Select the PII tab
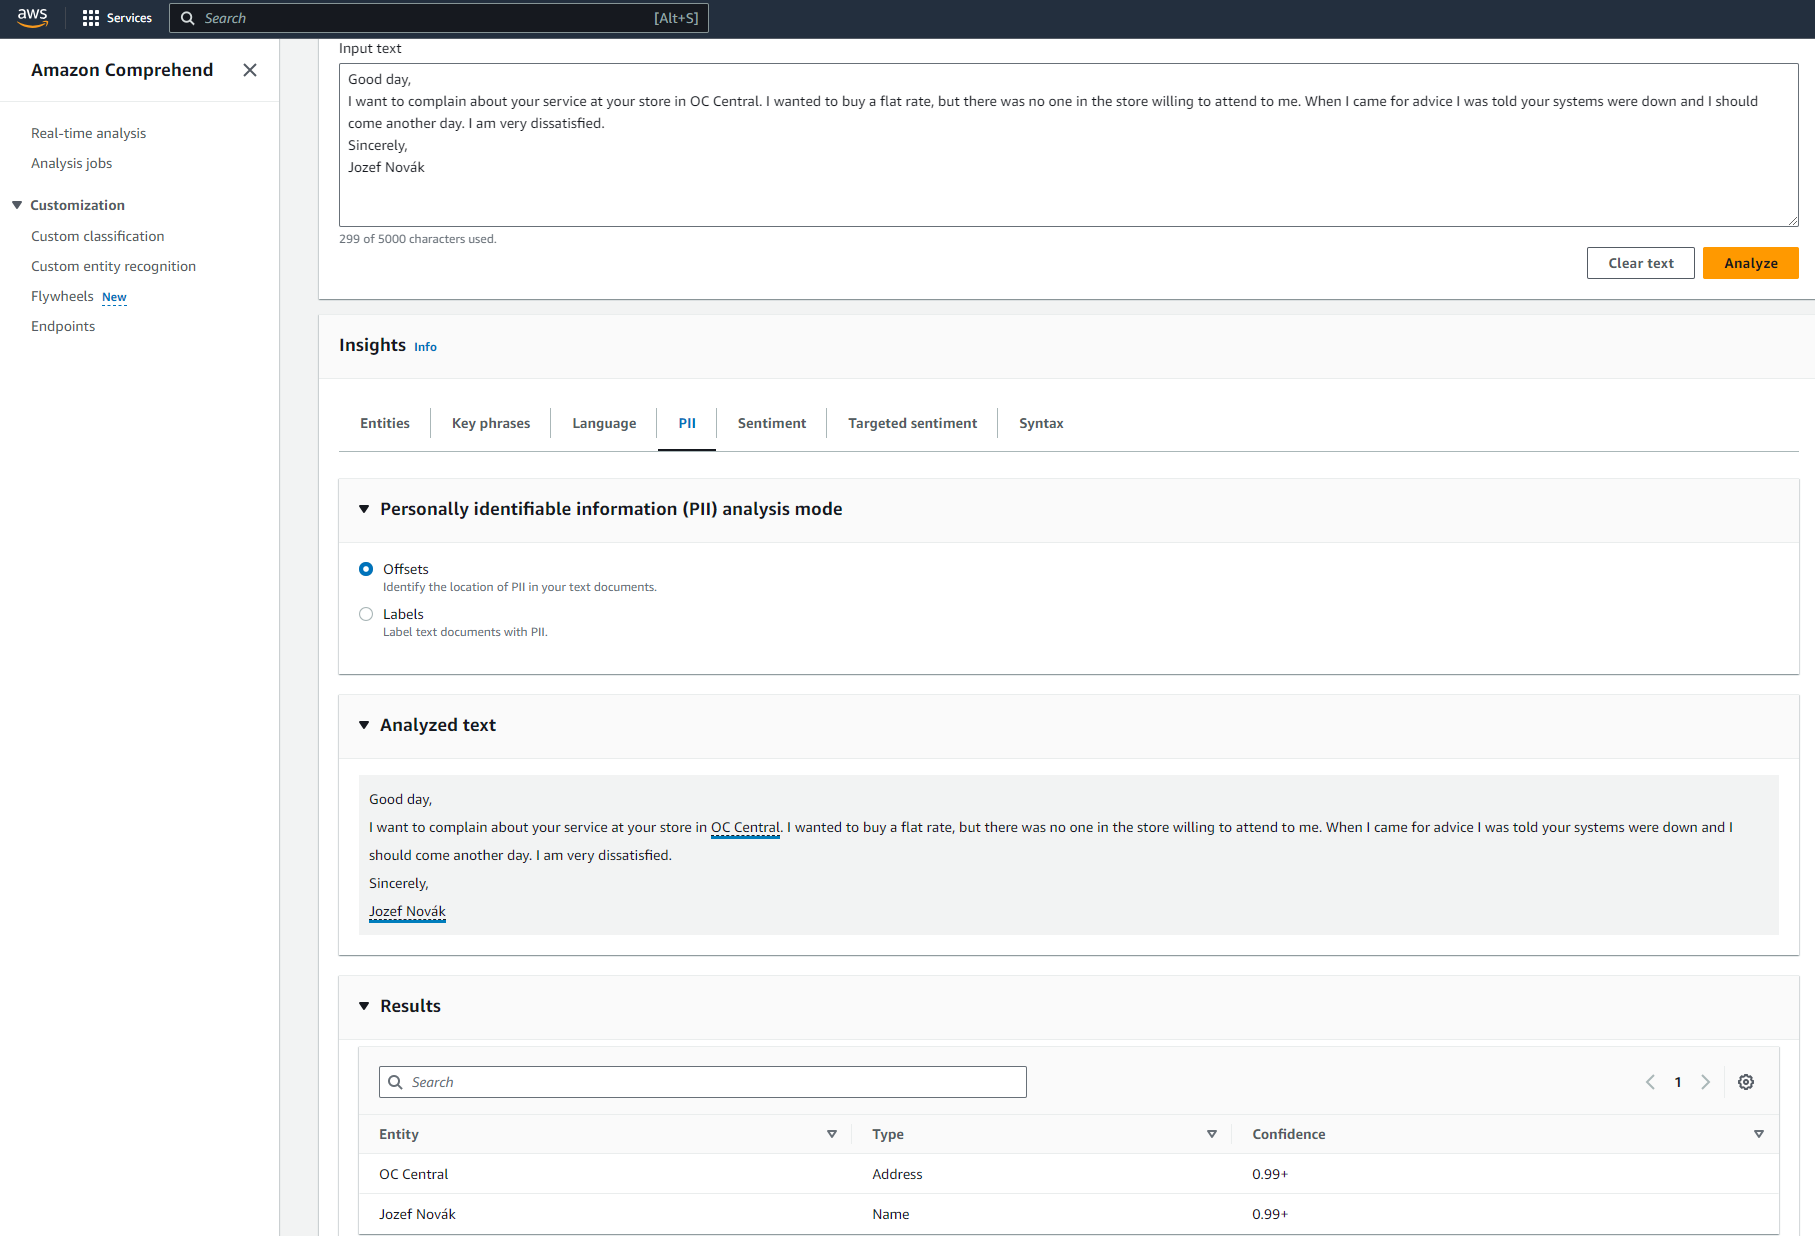1815x1236 pixels. (x=687, y=423)
